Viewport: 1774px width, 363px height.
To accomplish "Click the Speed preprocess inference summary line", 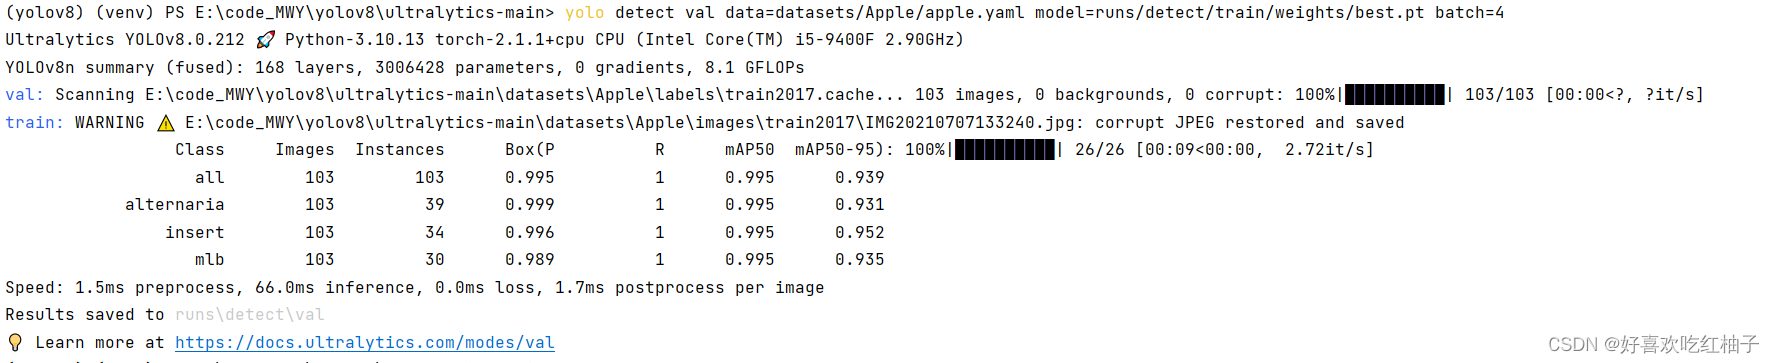I will pos(415,287).
